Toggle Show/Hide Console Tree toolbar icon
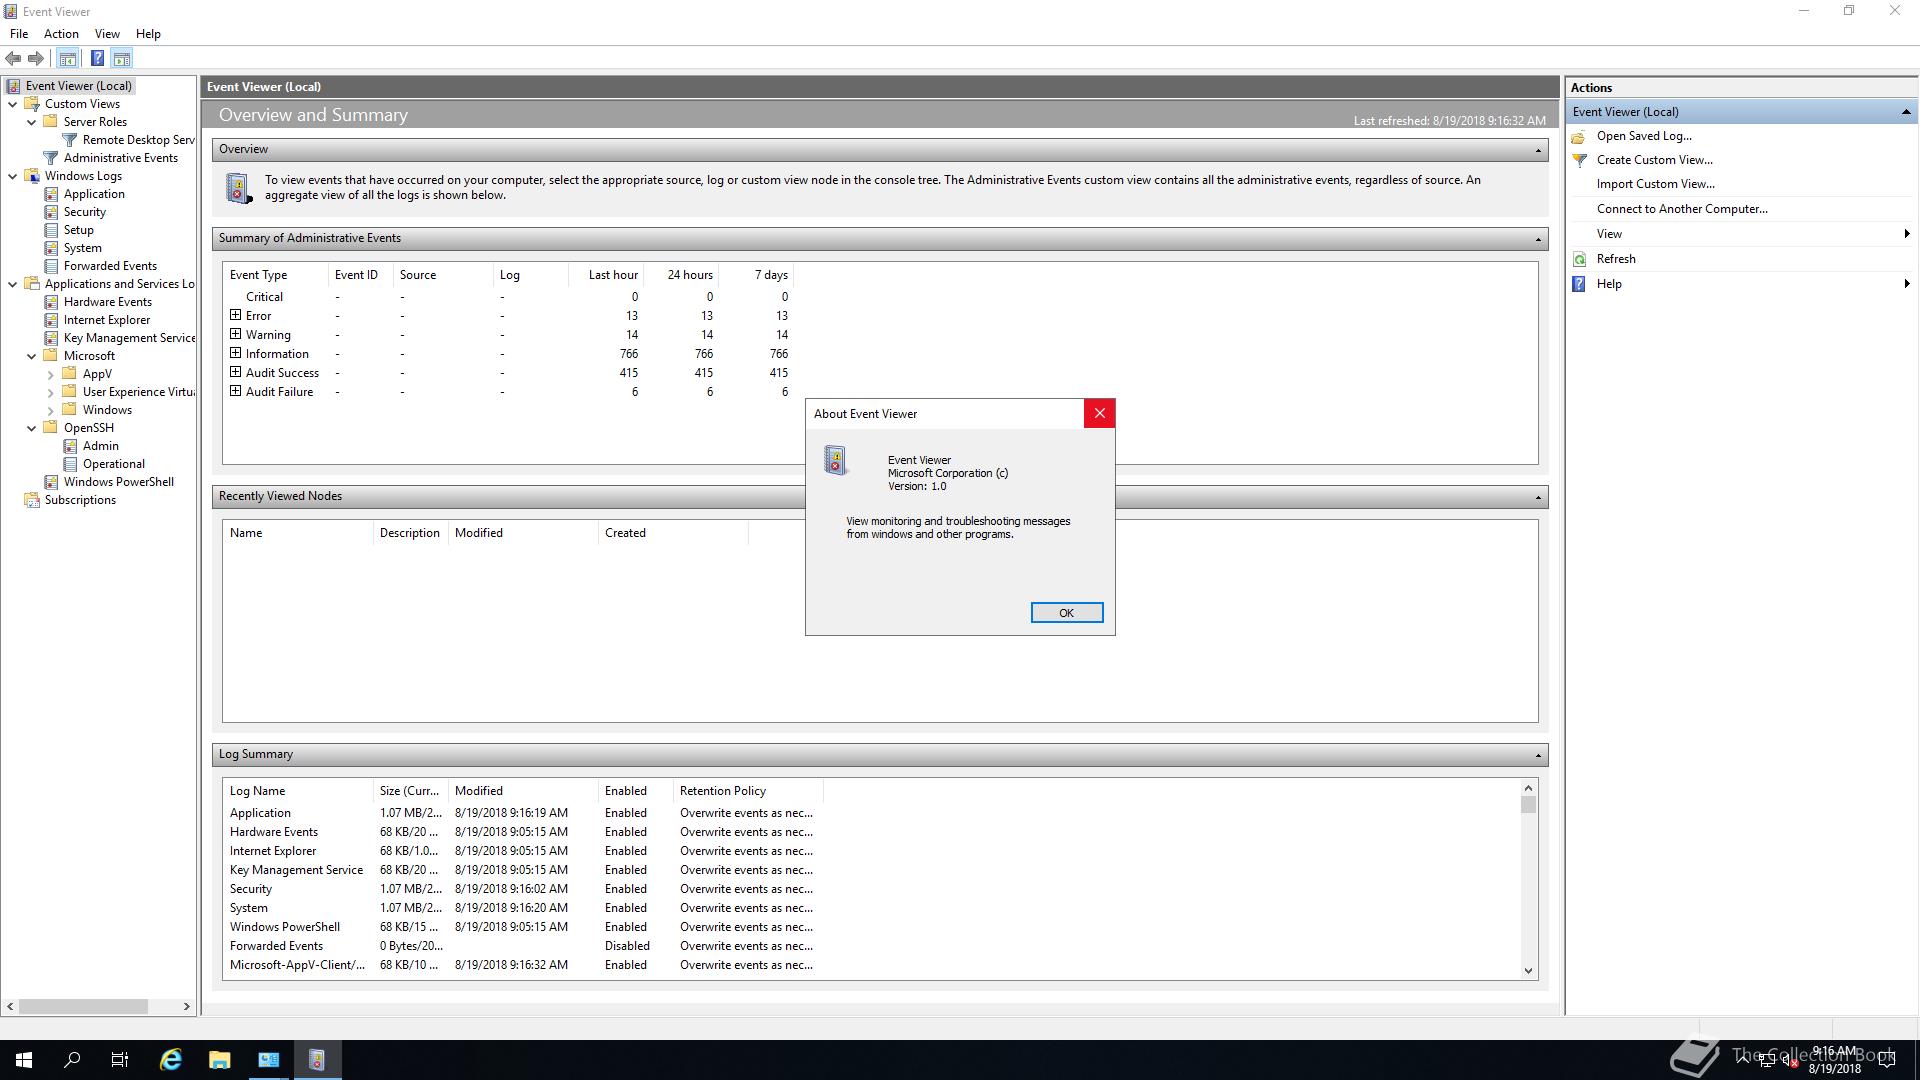 [67, 58]
